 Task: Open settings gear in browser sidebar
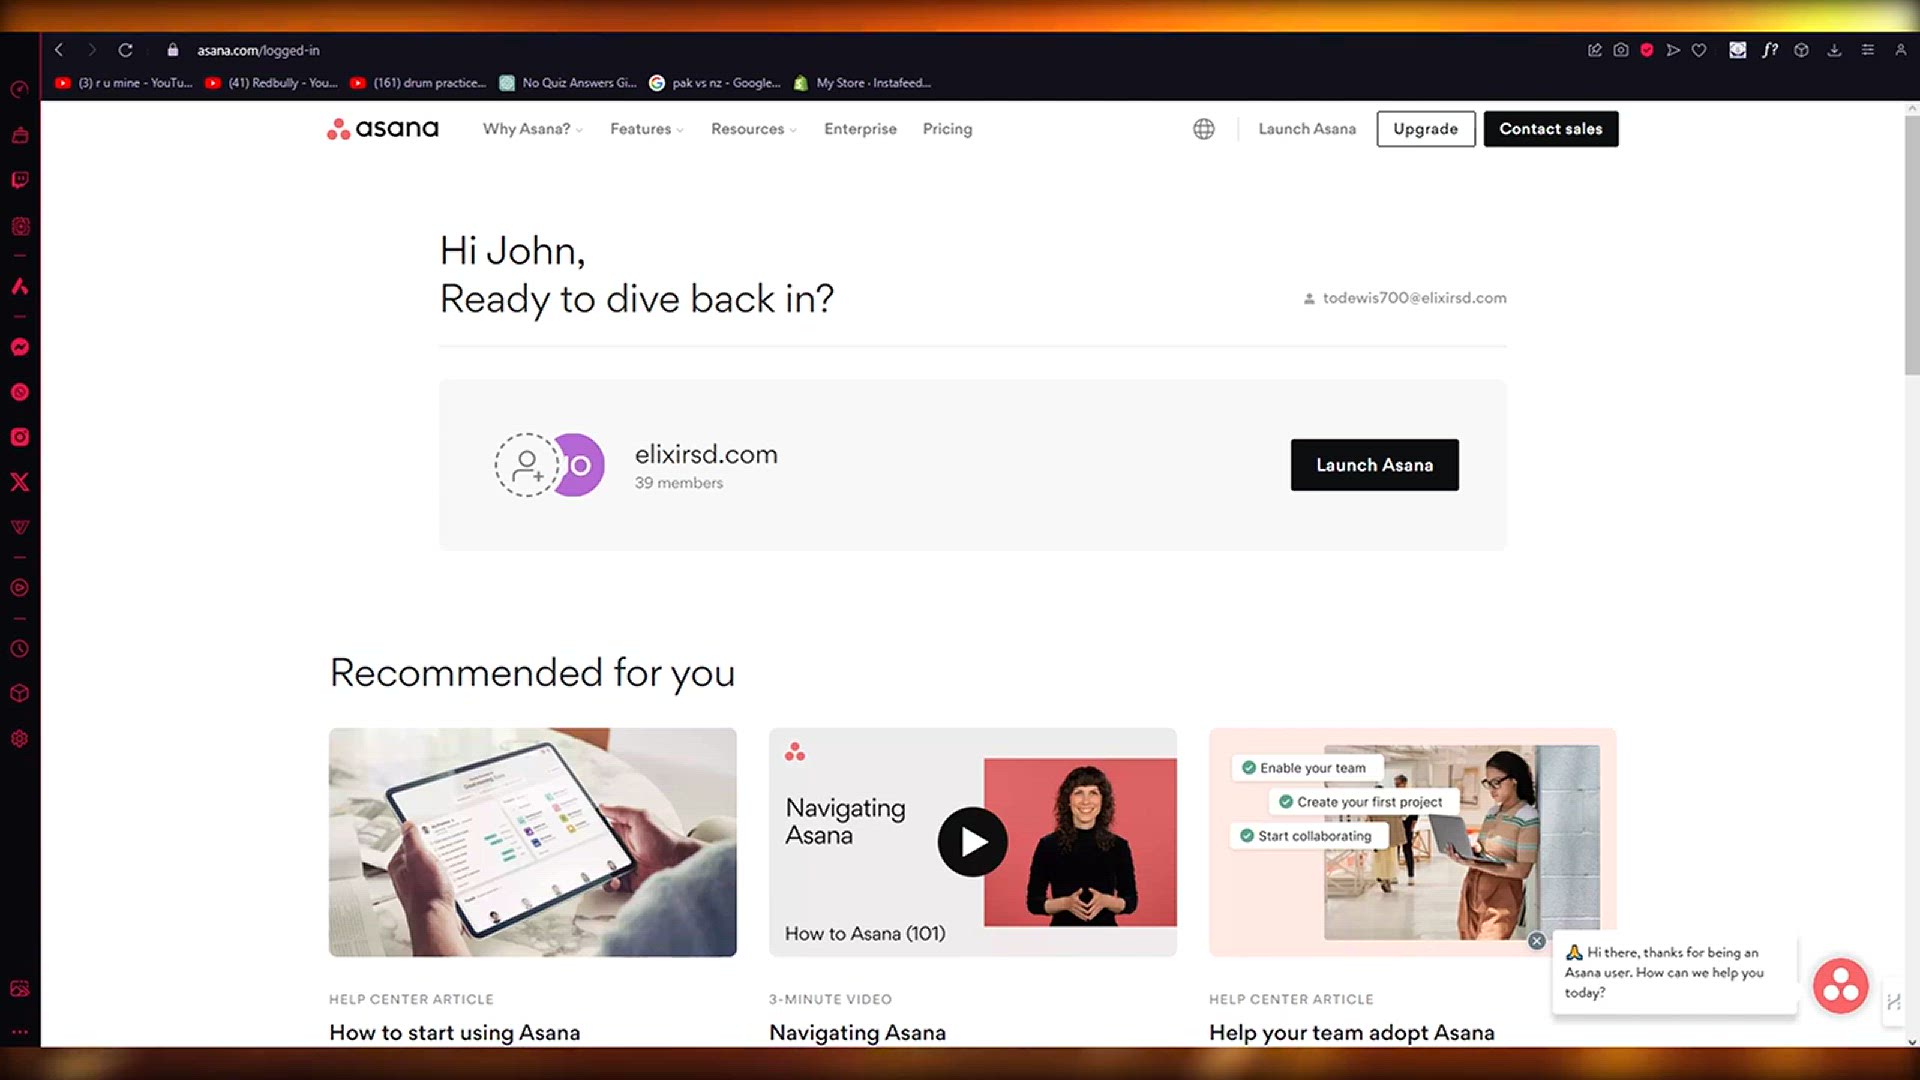click(20, 739)
